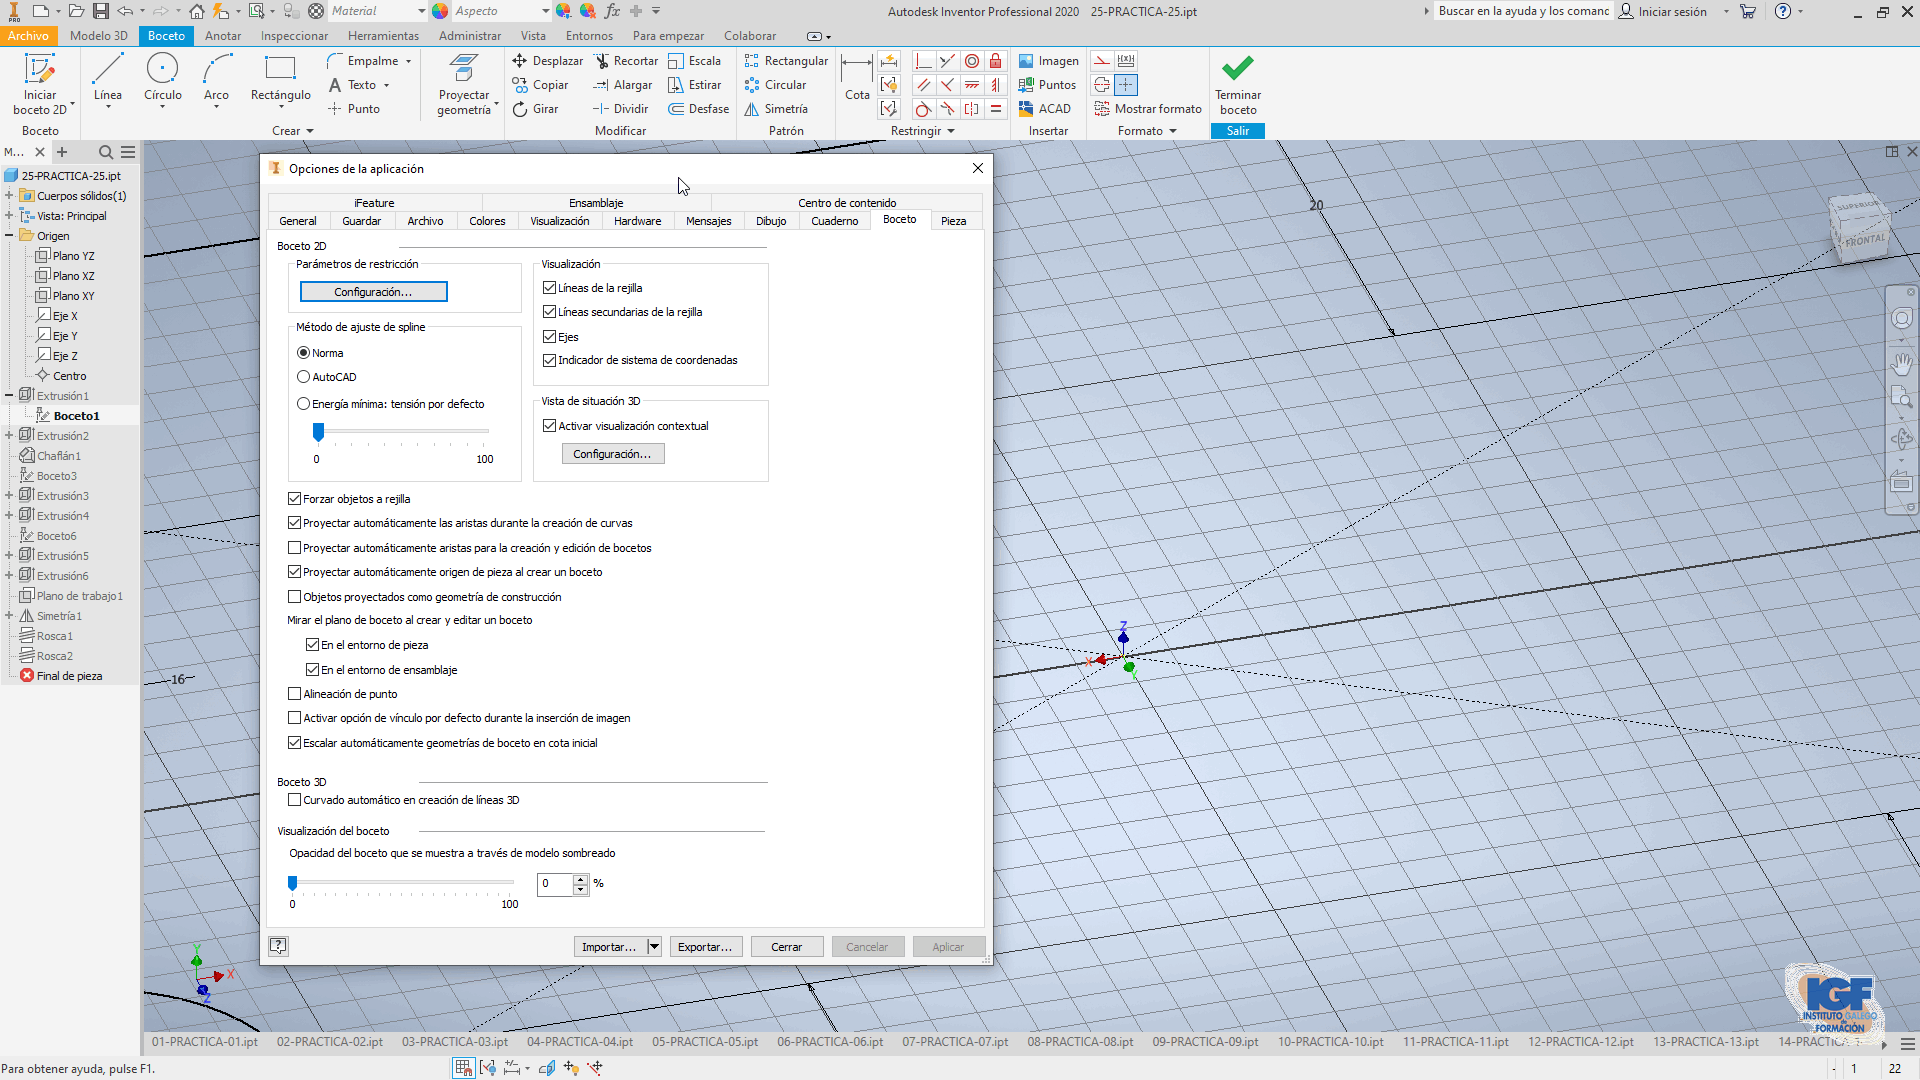
Task: Uncheck Líneas de la rejilla
Action: (x=549, y=288)
